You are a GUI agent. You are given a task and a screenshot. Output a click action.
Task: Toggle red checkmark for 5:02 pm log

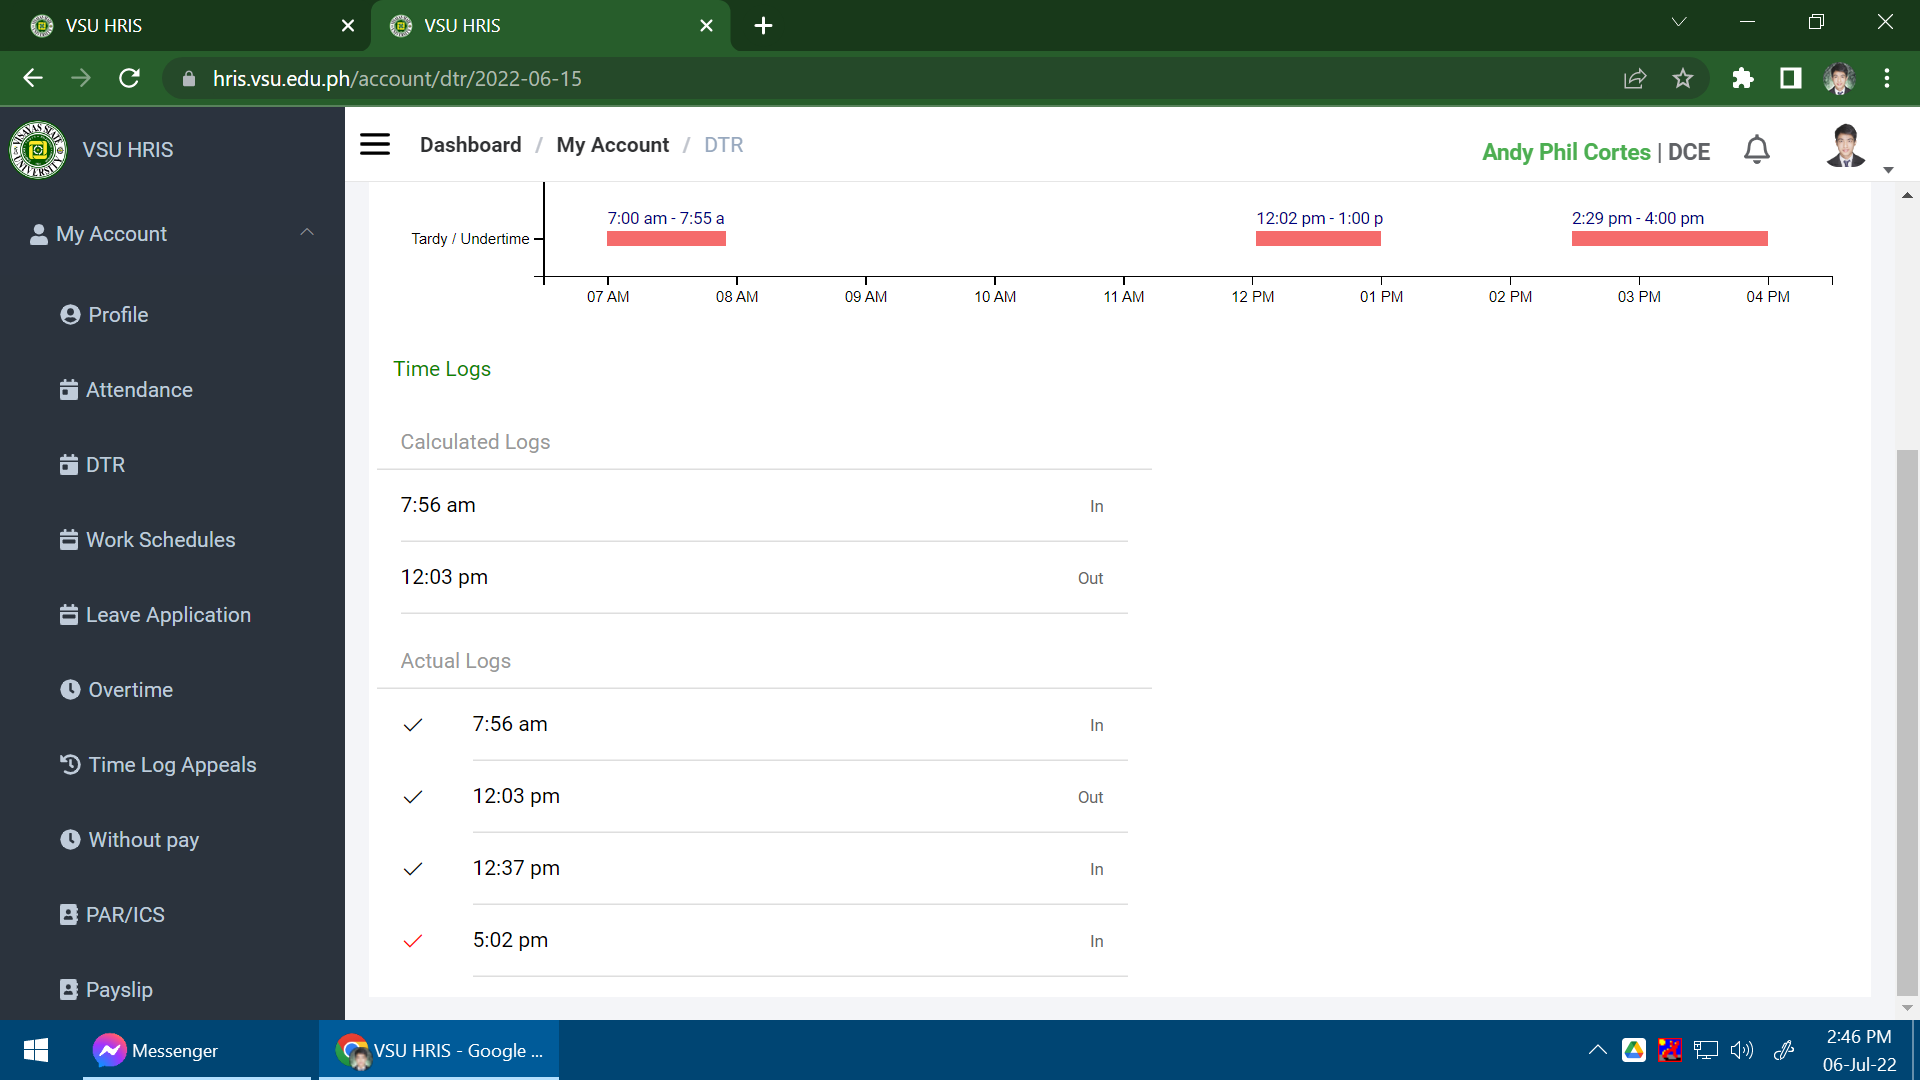click(413, 941)
